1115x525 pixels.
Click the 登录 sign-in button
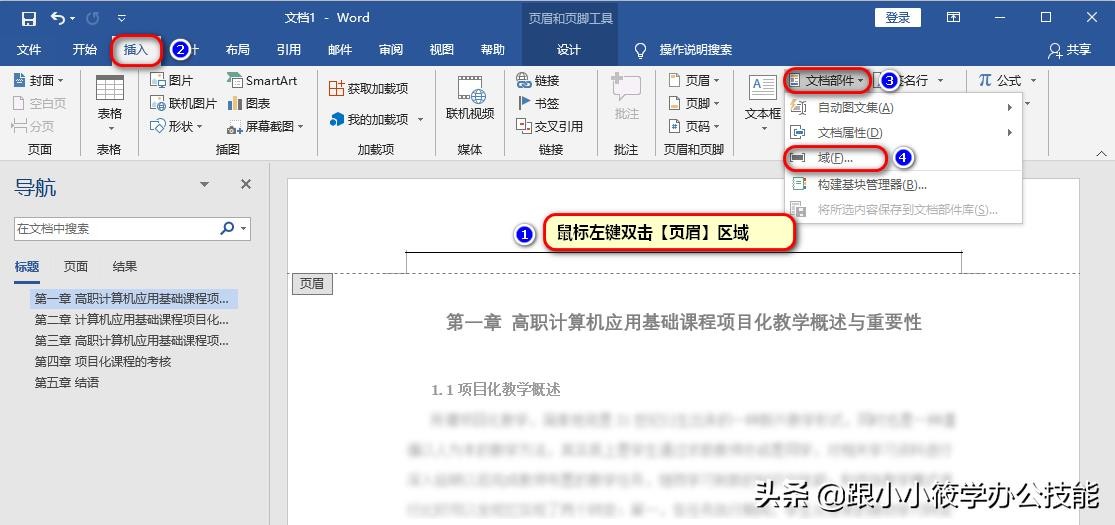897,17
